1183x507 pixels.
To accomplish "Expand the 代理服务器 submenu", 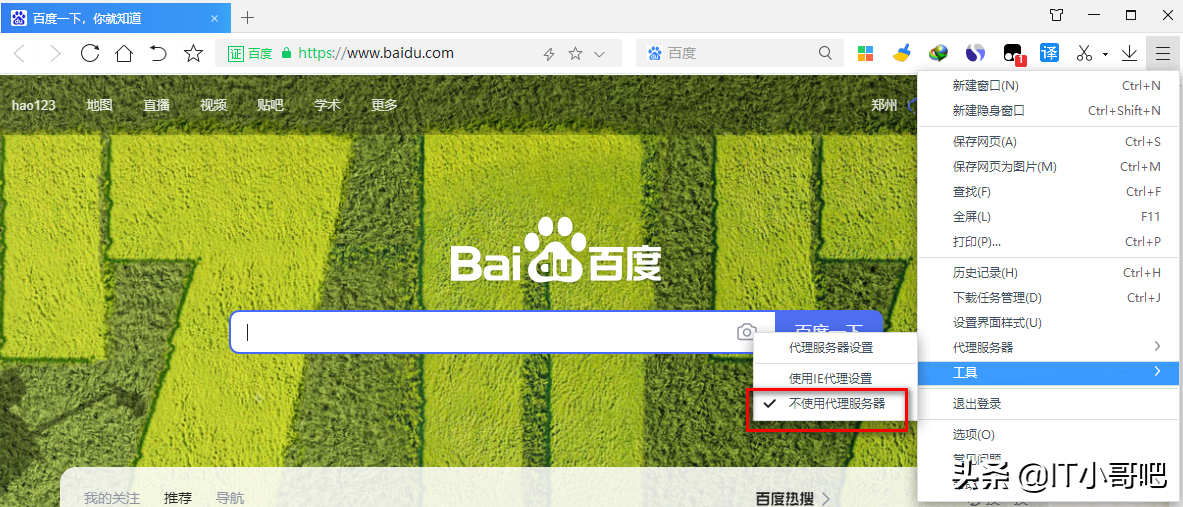I will (x=1049, y=347).
